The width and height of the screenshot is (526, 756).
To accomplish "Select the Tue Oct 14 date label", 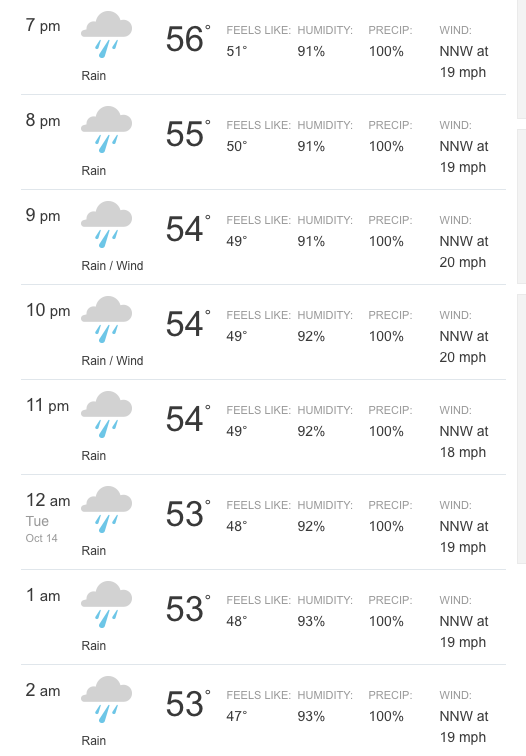I will pos(41,529).
